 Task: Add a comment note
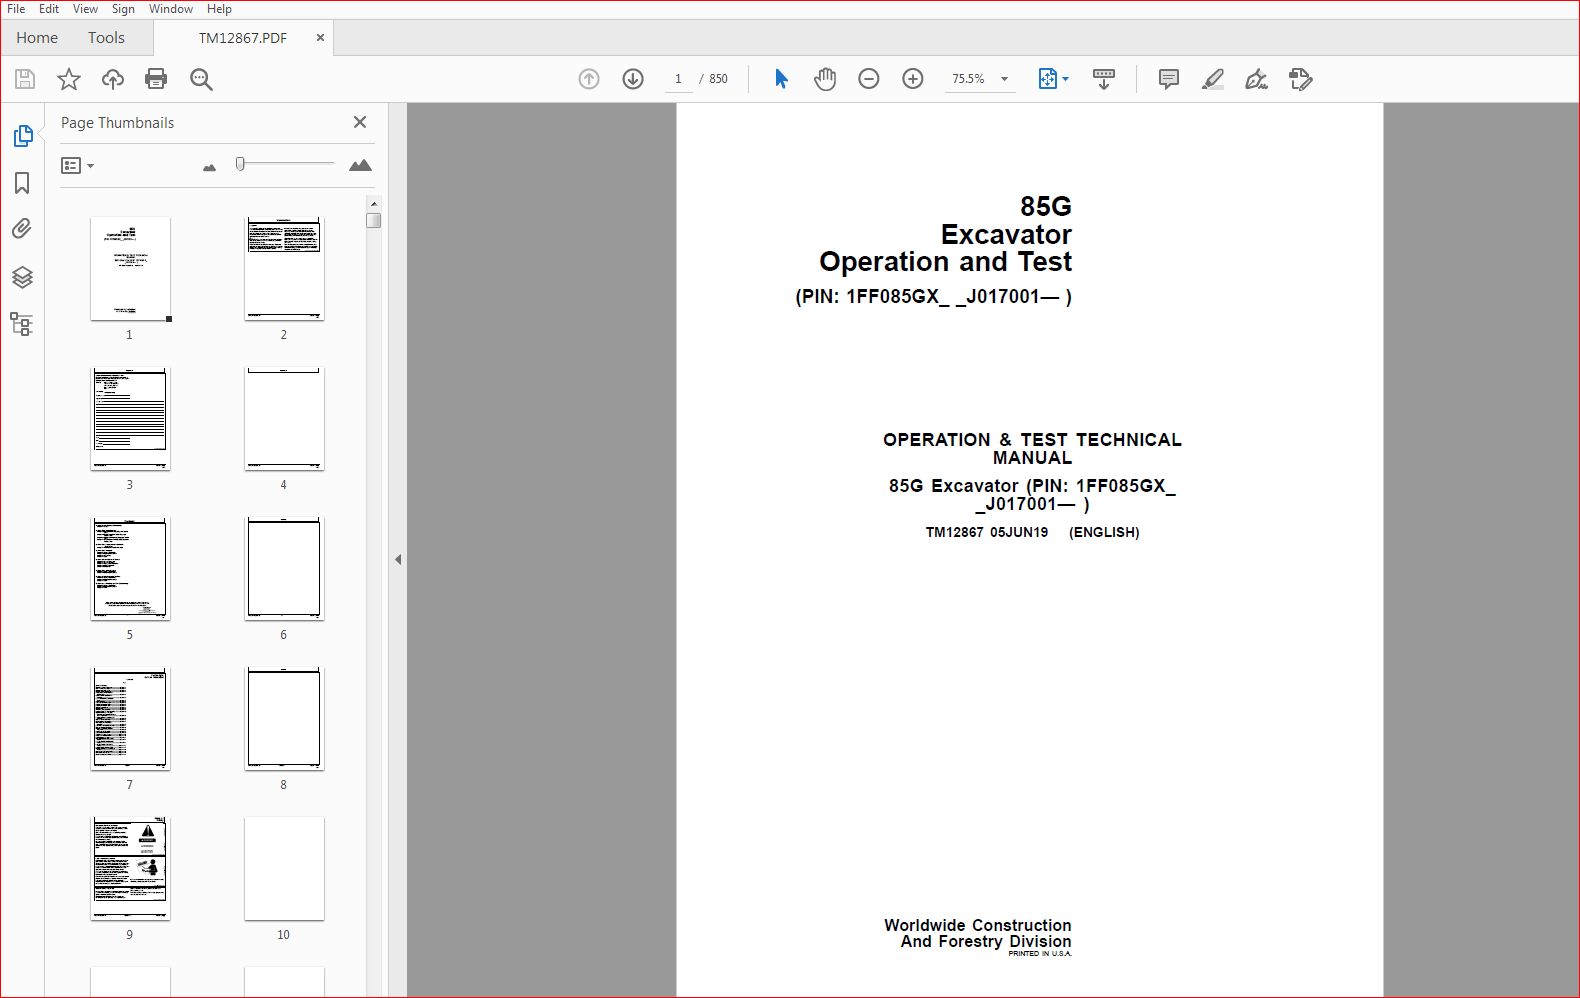pyautogui.click(x=1168, y=79)
